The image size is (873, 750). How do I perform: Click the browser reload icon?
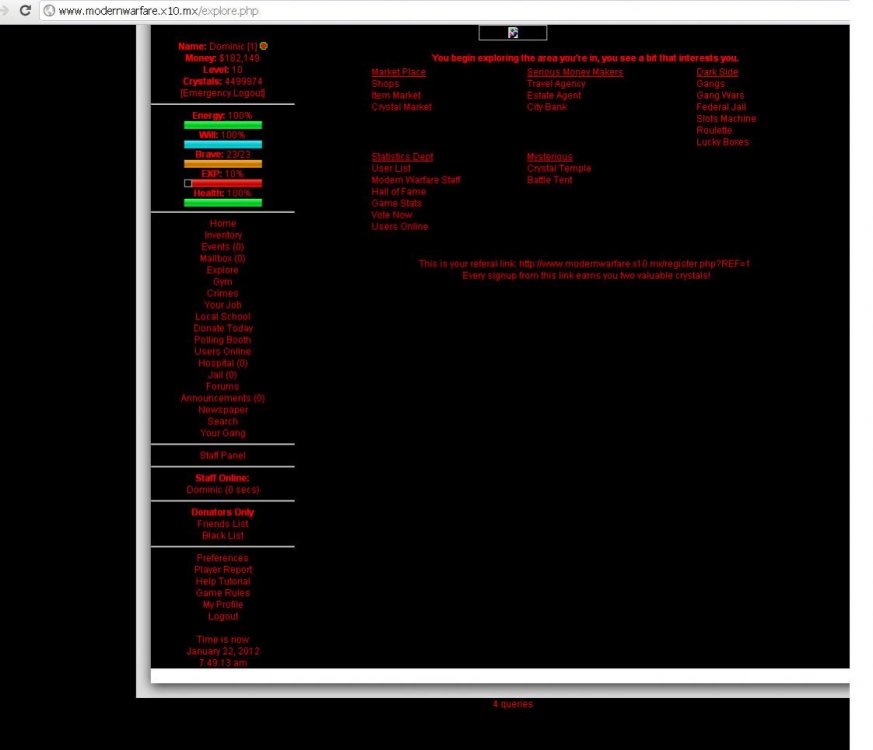[x=26, y=10]
